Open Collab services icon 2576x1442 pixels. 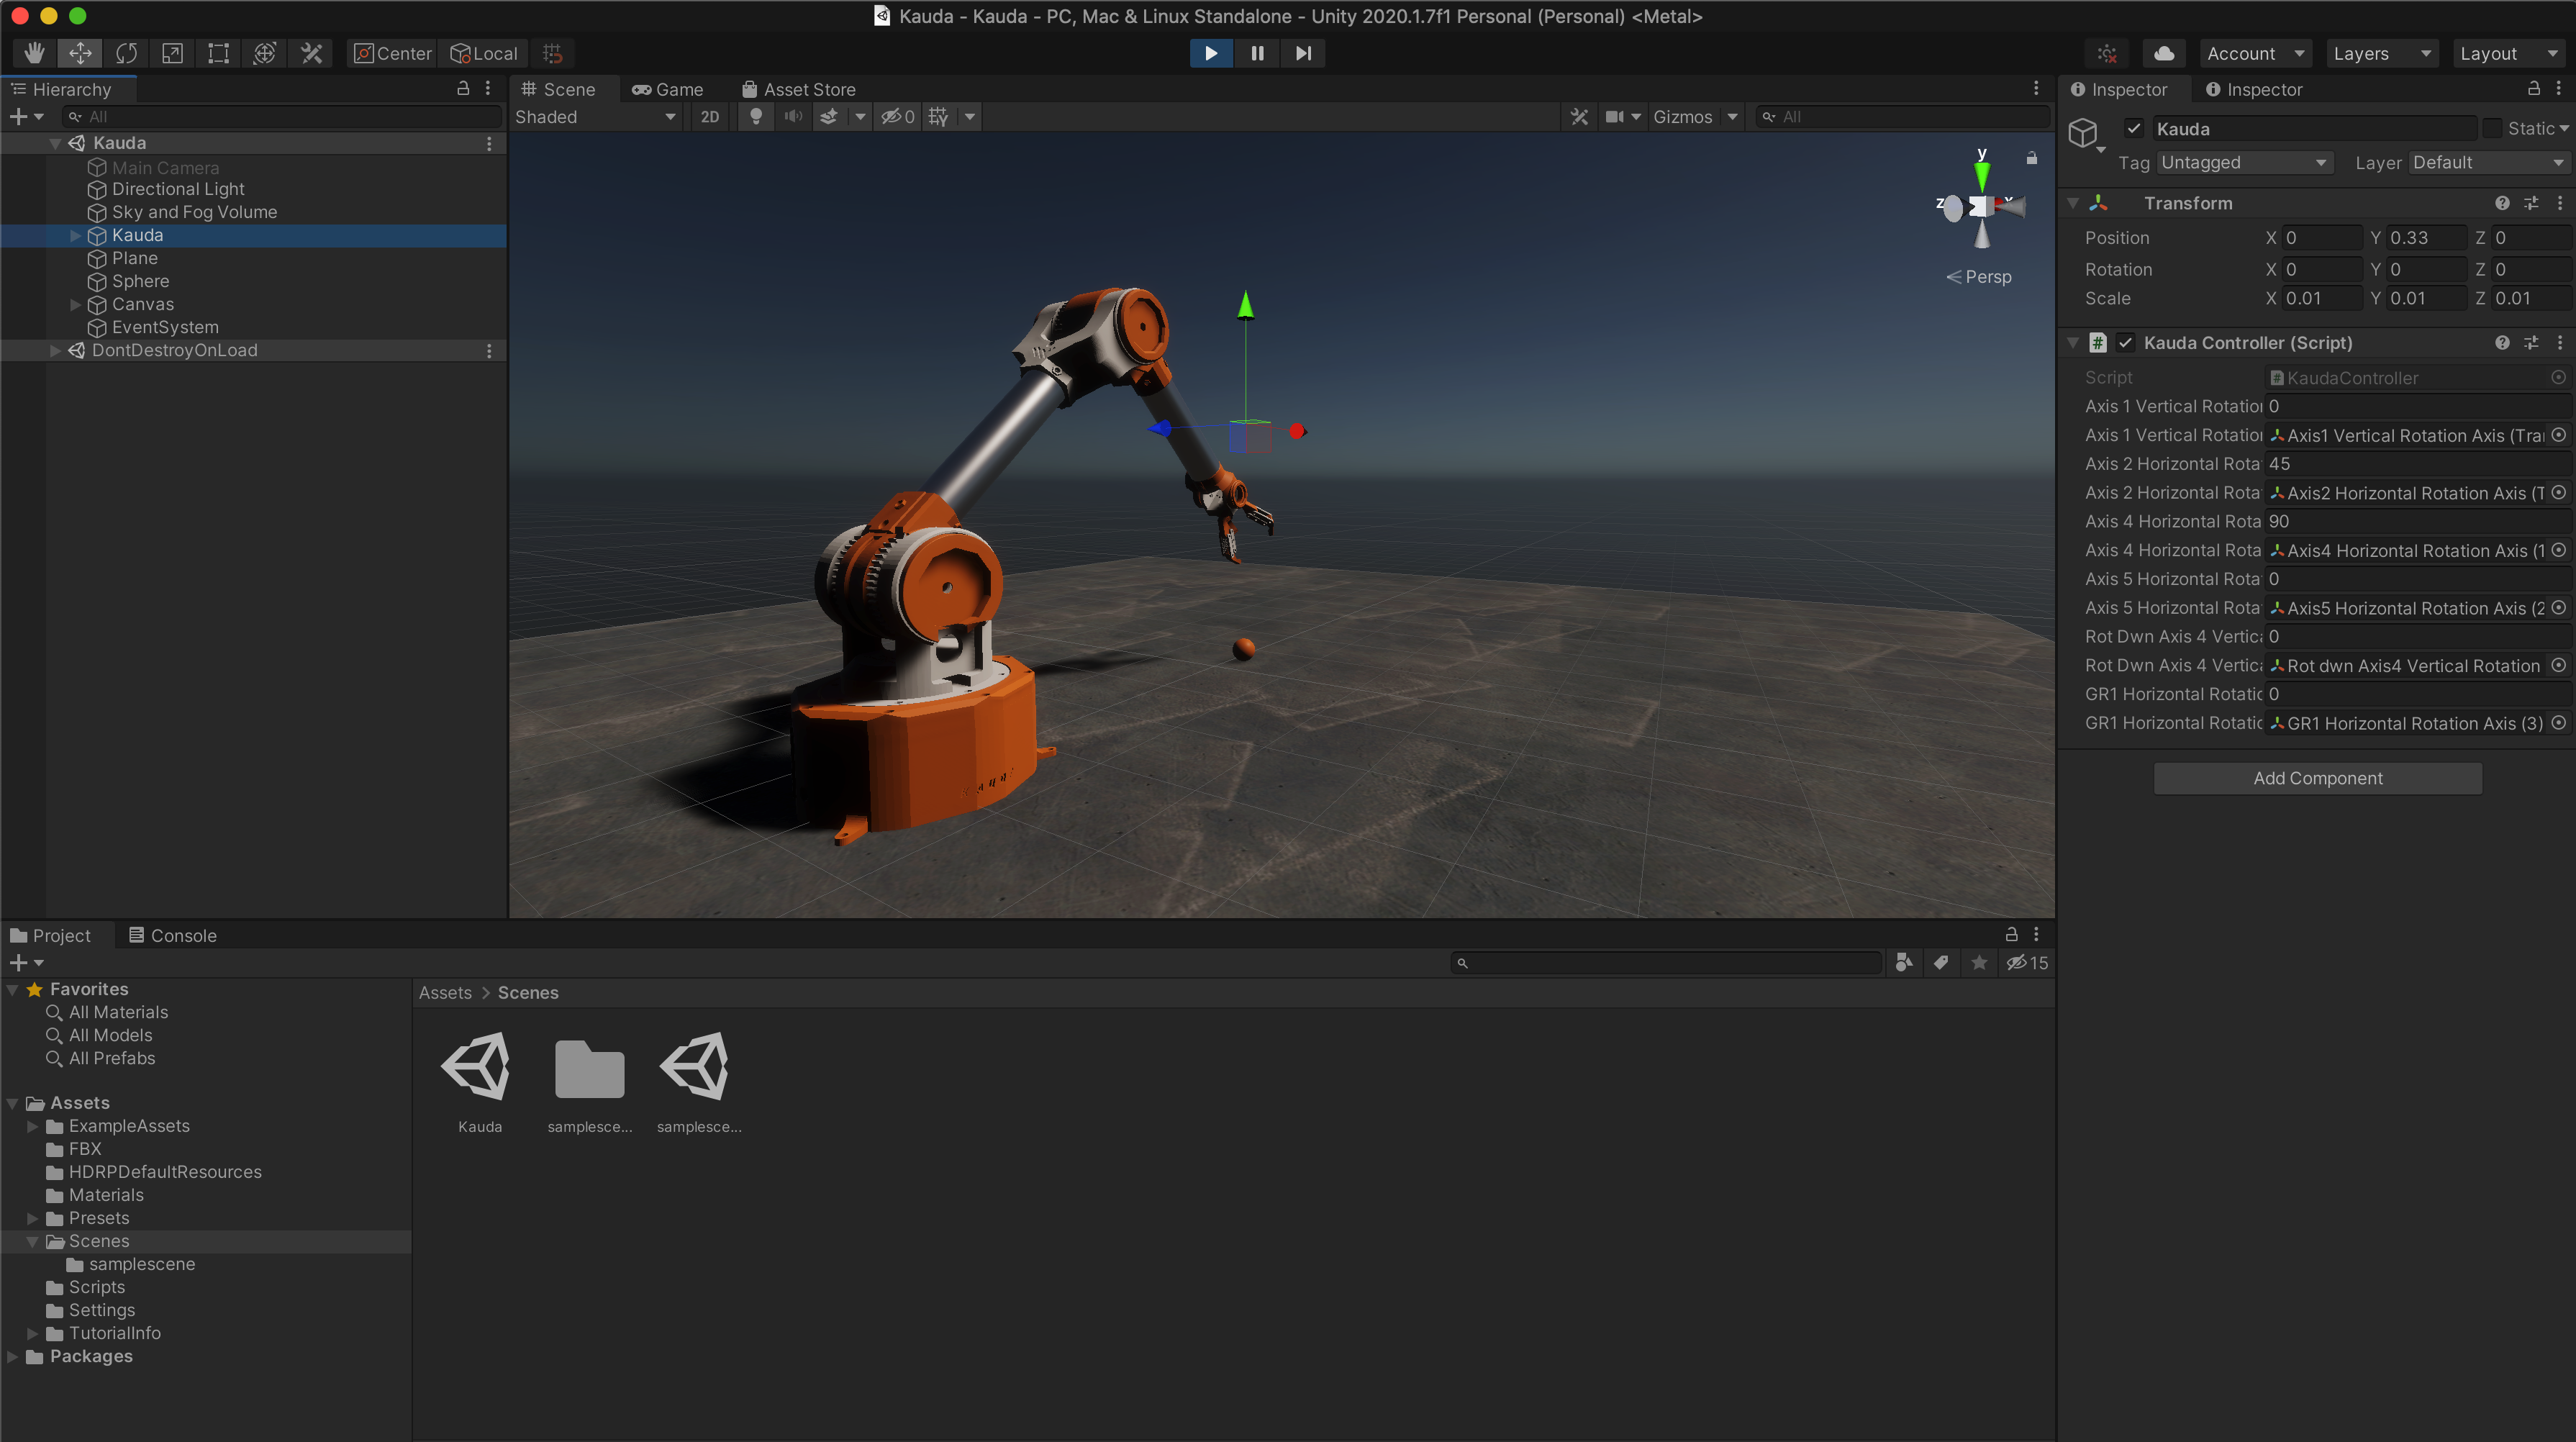2107,53
